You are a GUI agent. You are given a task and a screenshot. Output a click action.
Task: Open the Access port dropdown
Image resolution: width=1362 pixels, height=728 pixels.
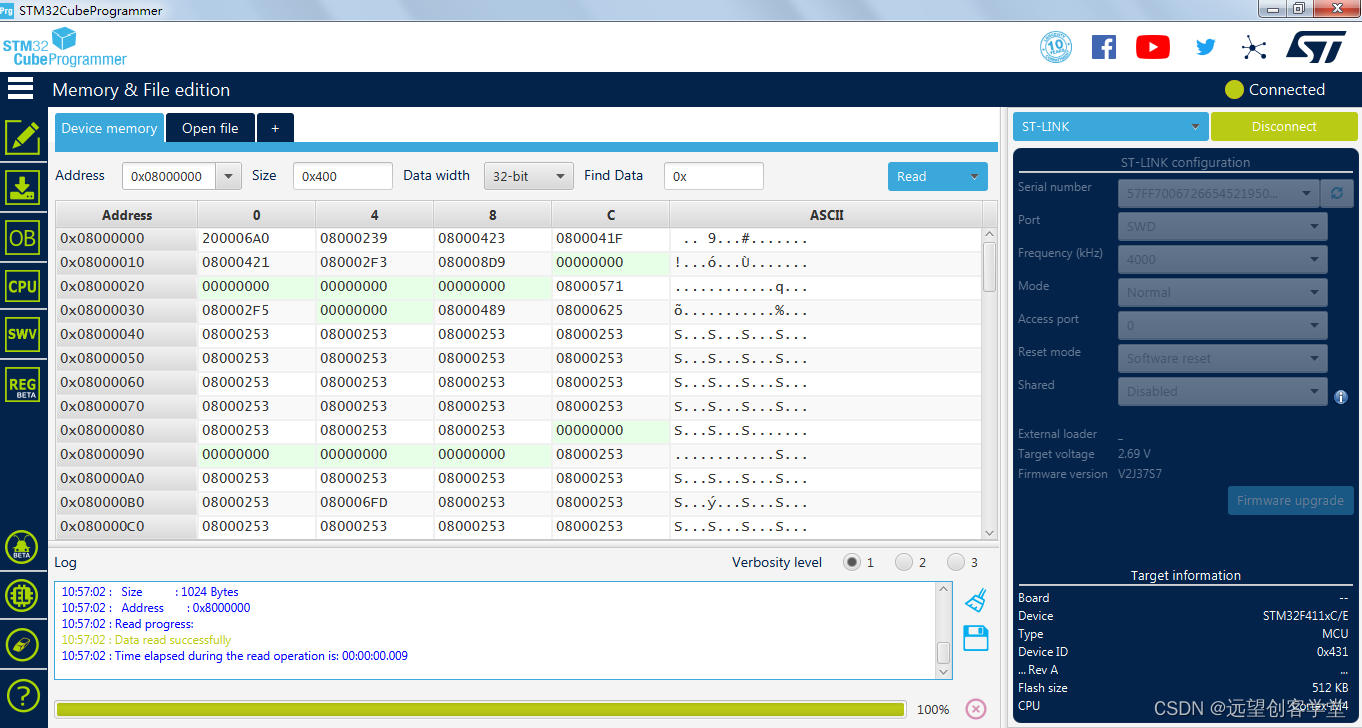click(x=1222, y=325)
